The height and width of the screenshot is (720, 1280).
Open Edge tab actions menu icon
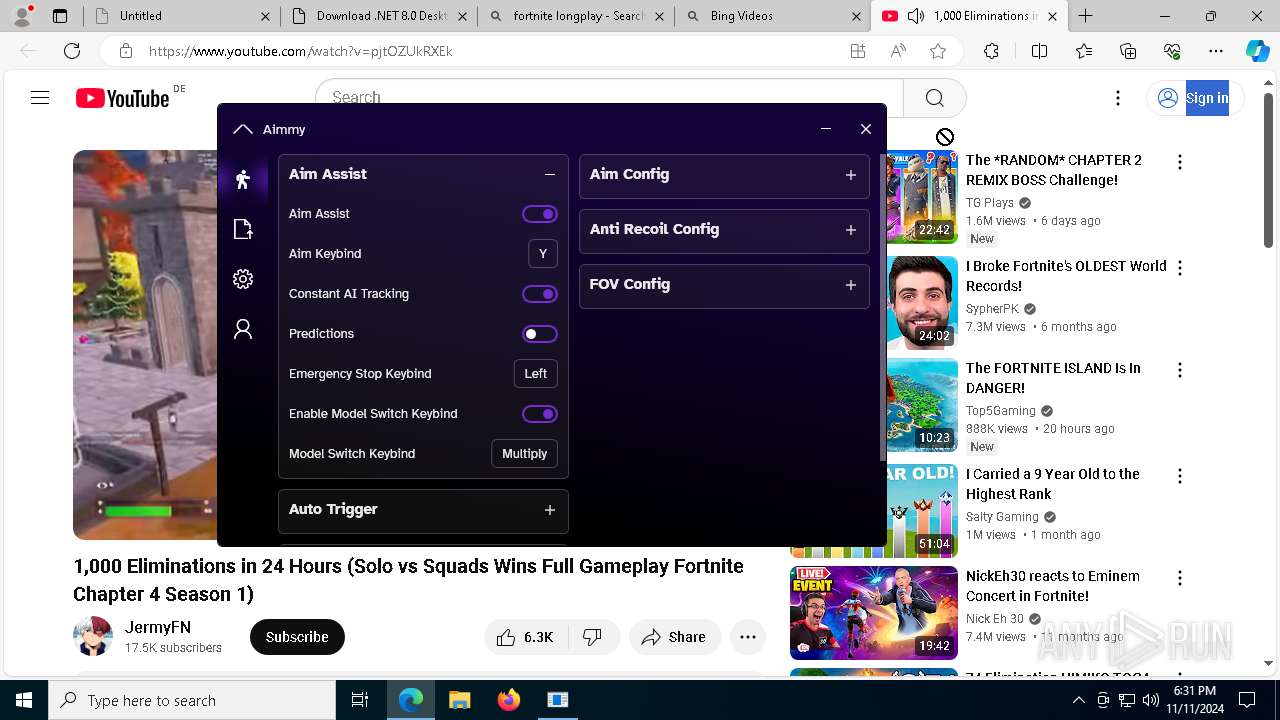(60, 16)
